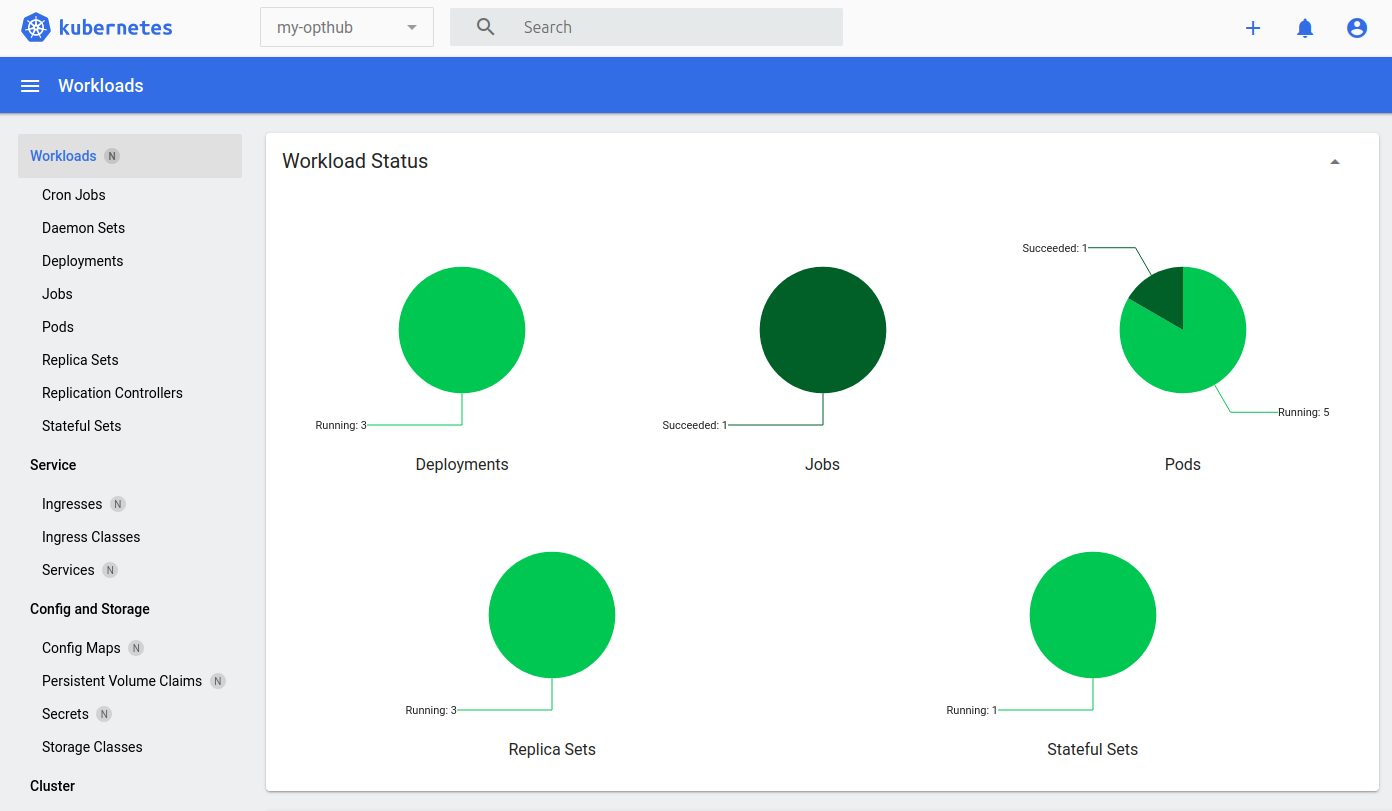Click the Pods chart caption
This screenshot has width=1392, height=811.
pos(1183,464)
